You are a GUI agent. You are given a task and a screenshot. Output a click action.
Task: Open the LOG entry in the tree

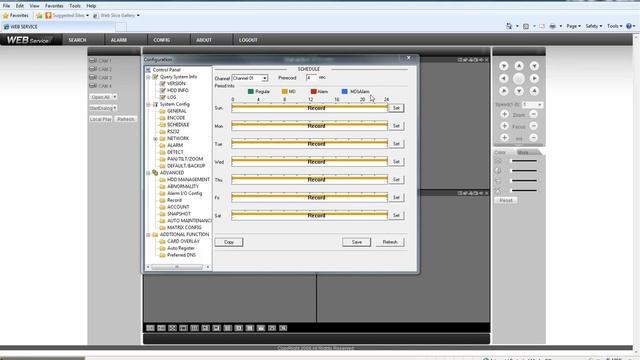(171, 97)
